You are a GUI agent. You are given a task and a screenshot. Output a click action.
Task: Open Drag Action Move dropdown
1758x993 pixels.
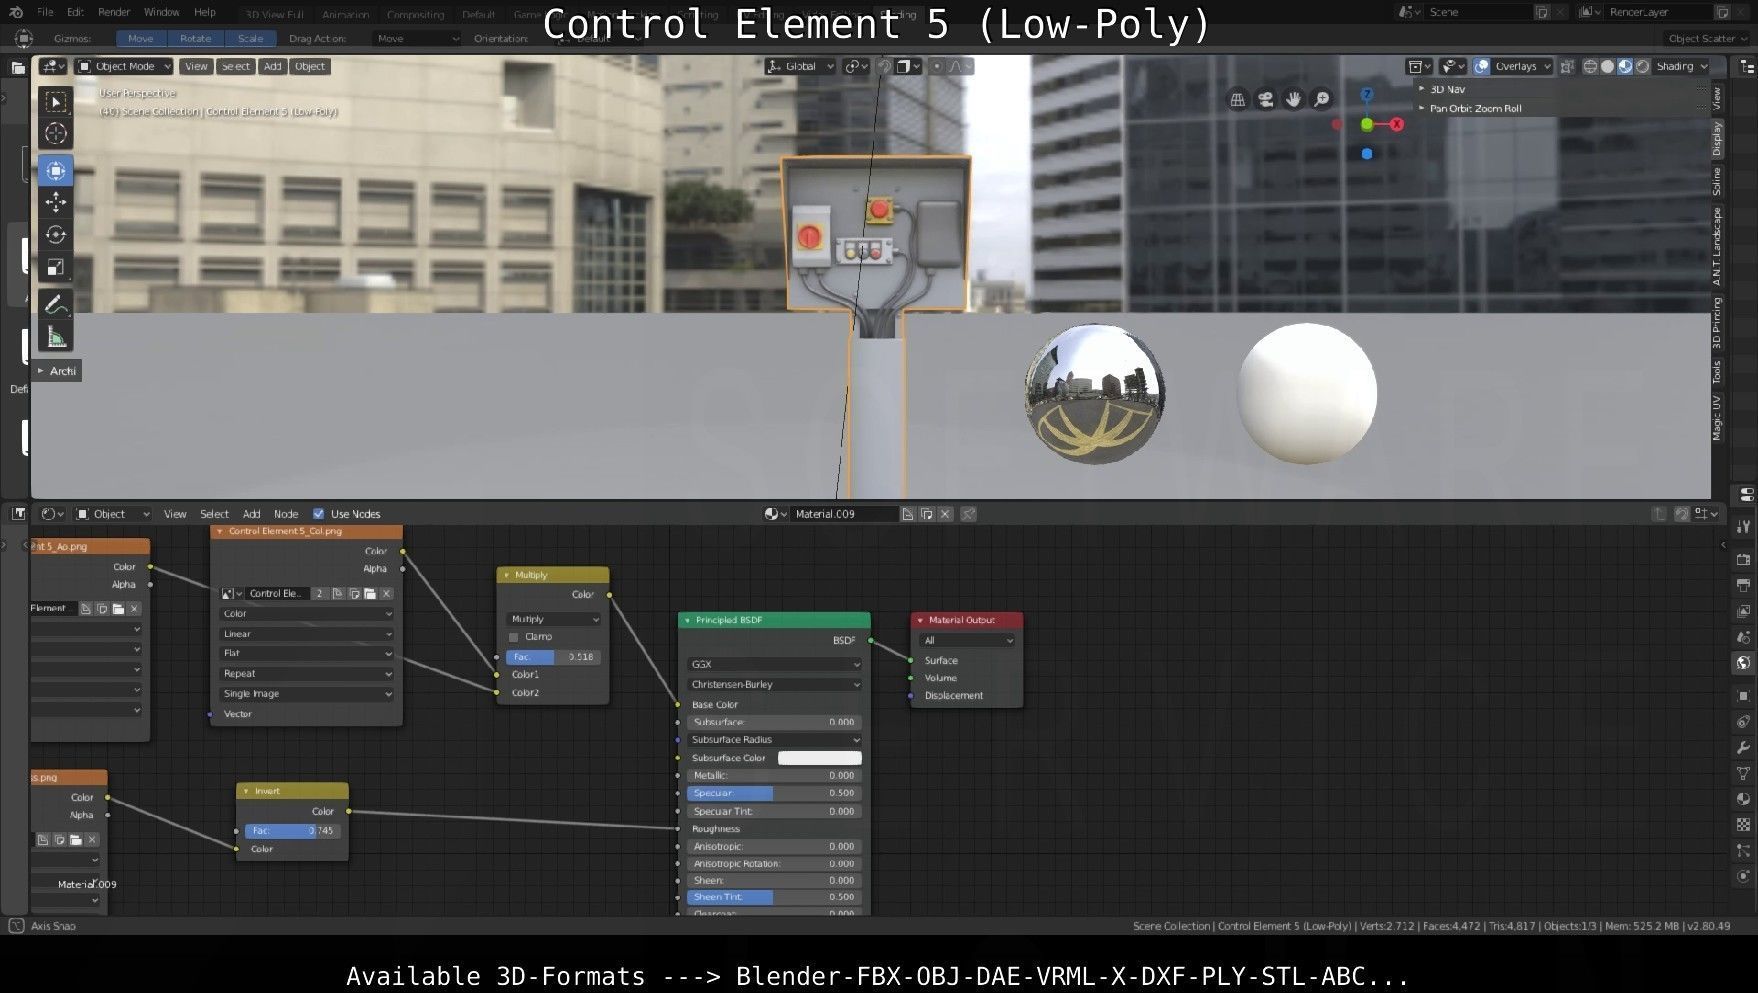[x=417, y=39]
